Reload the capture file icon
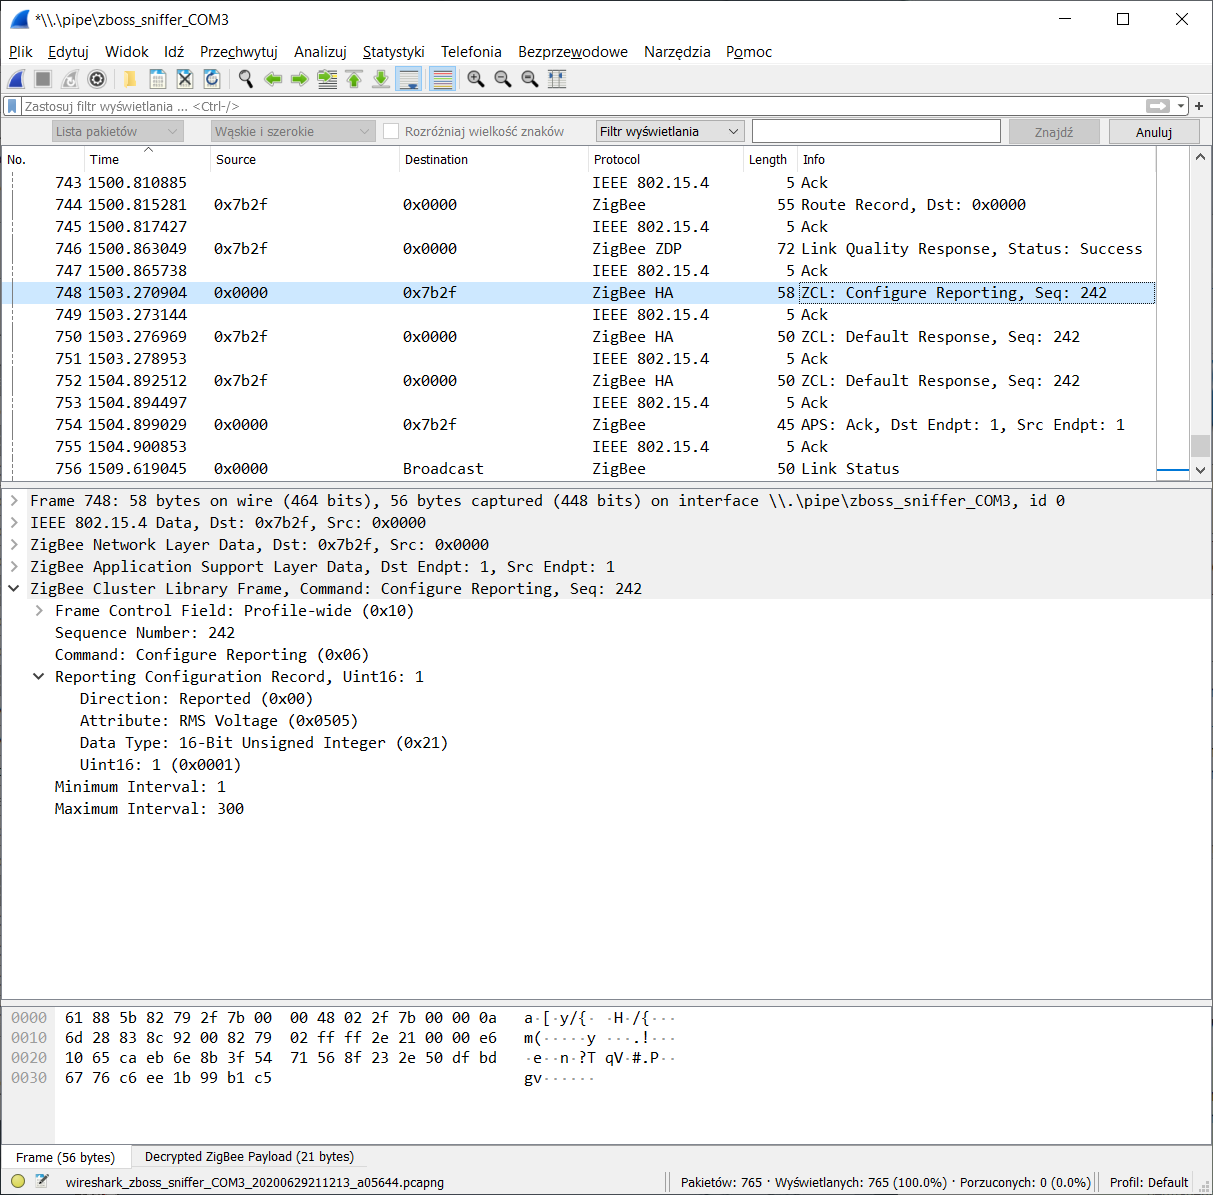 tap(211, 79)
